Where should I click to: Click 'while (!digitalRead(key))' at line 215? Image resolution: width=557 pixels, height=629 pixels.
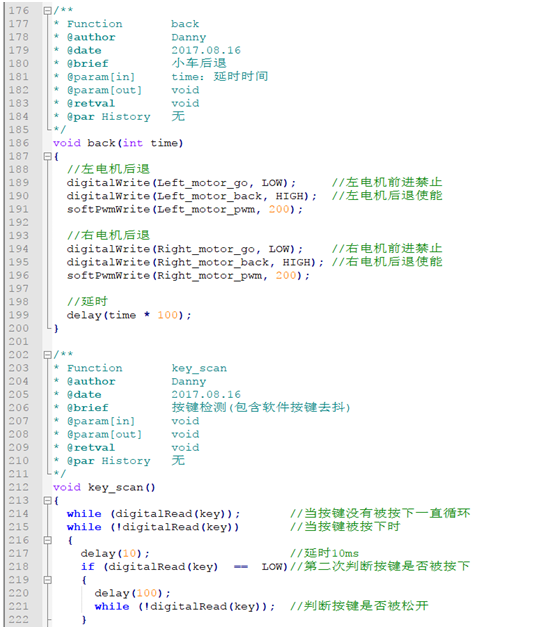pyautogui.click(x=153, y=527)
